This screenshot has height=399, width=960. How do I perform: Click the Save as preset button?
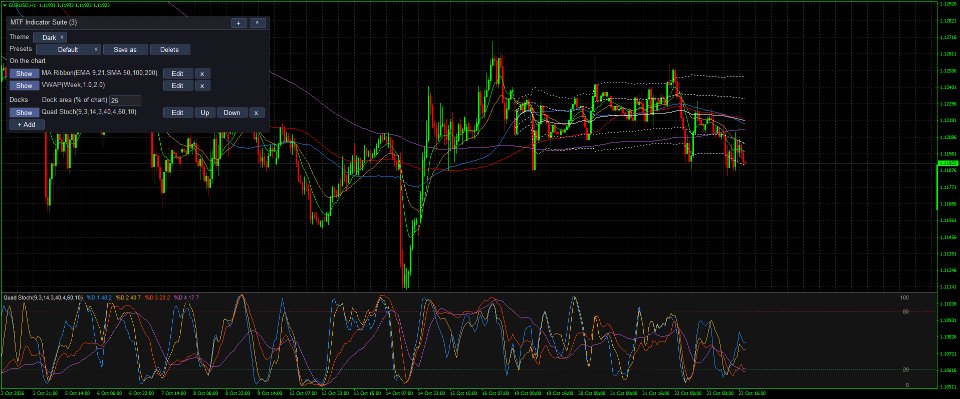click(126, 50)
